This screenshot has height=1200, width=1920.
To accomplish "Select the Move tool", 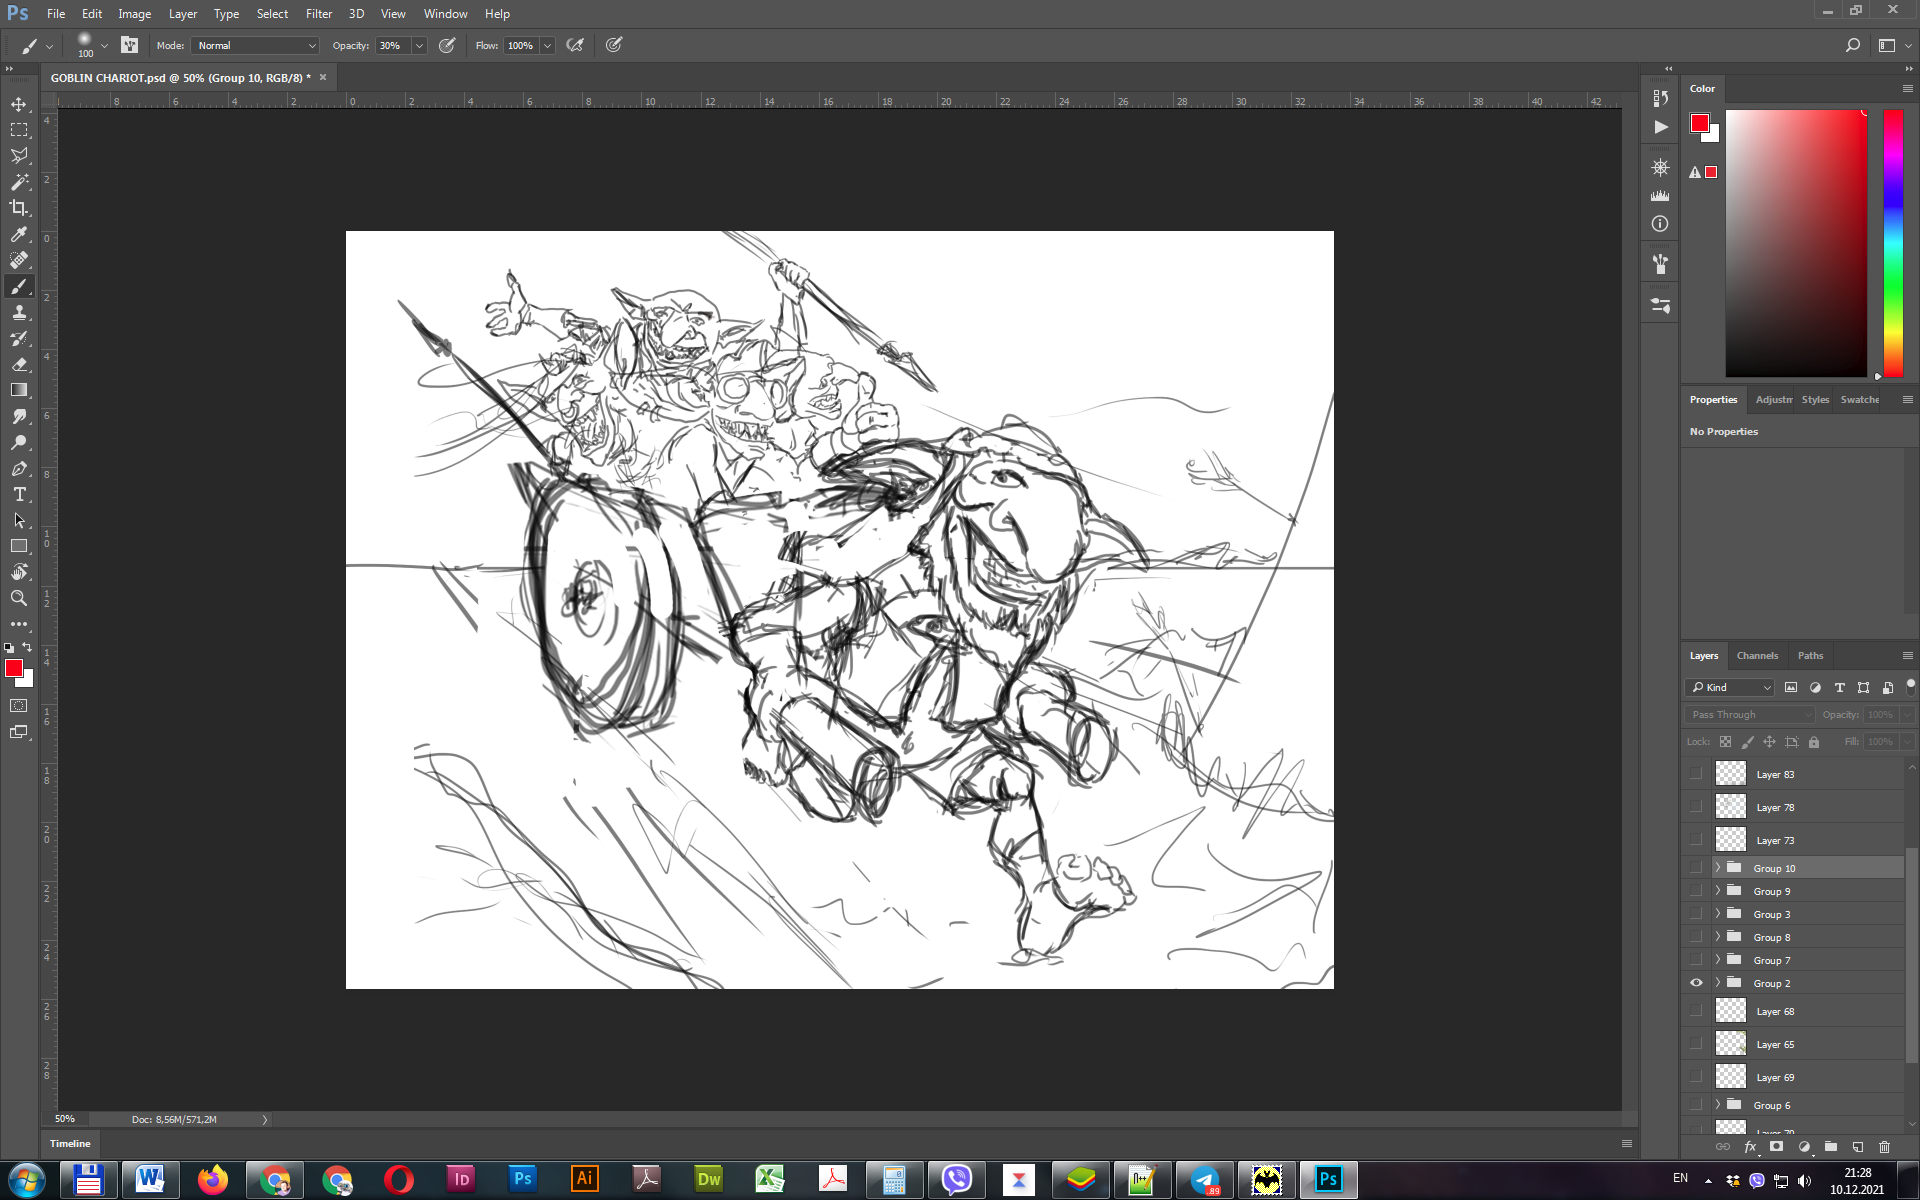I will (x=19, y=104).
